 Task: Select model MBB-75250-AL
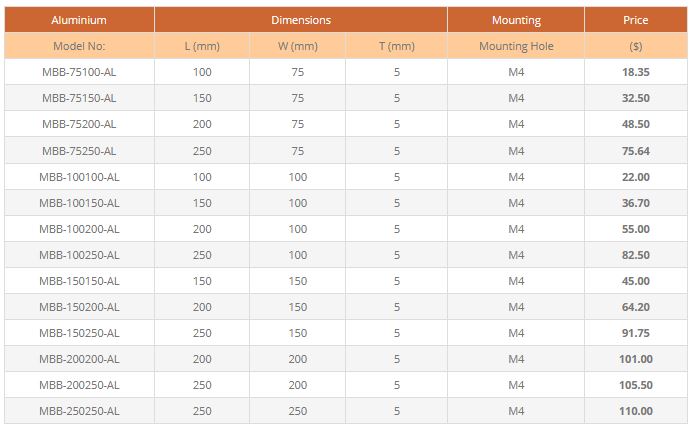click(x=79, y=151)
